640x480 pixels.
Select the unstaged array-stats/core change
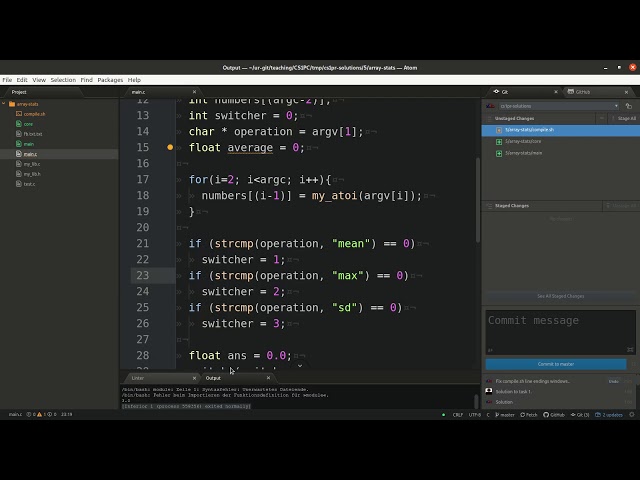click(561, 142)
